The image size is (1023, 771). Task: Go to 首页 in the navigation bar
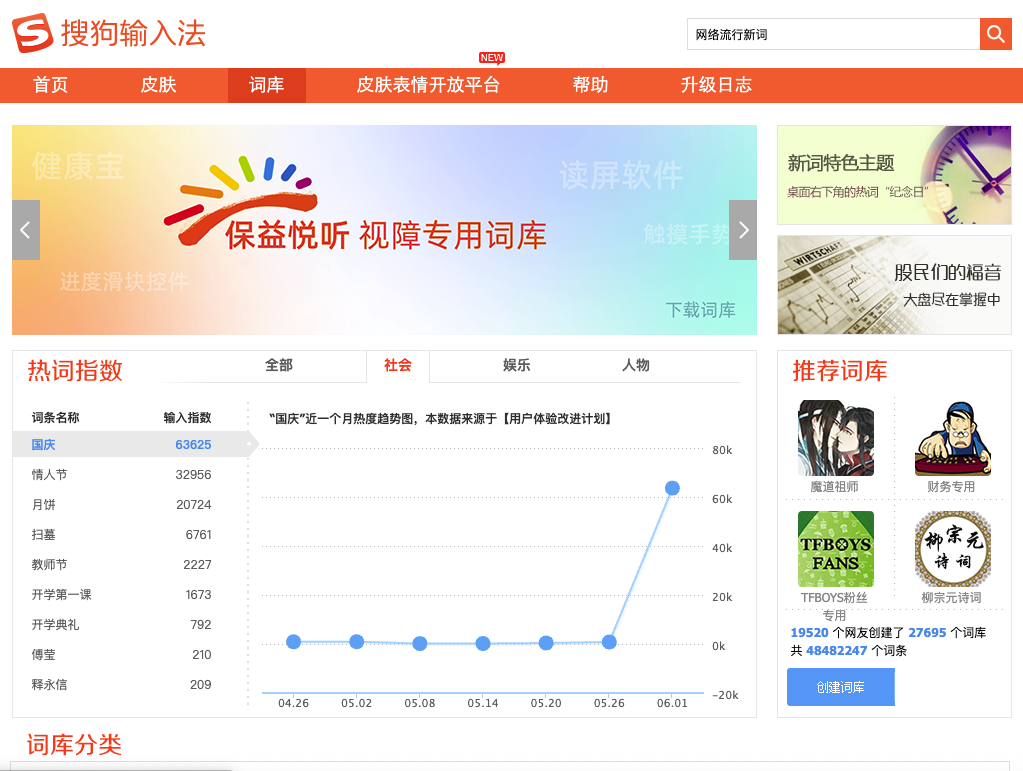pos(50,85)
